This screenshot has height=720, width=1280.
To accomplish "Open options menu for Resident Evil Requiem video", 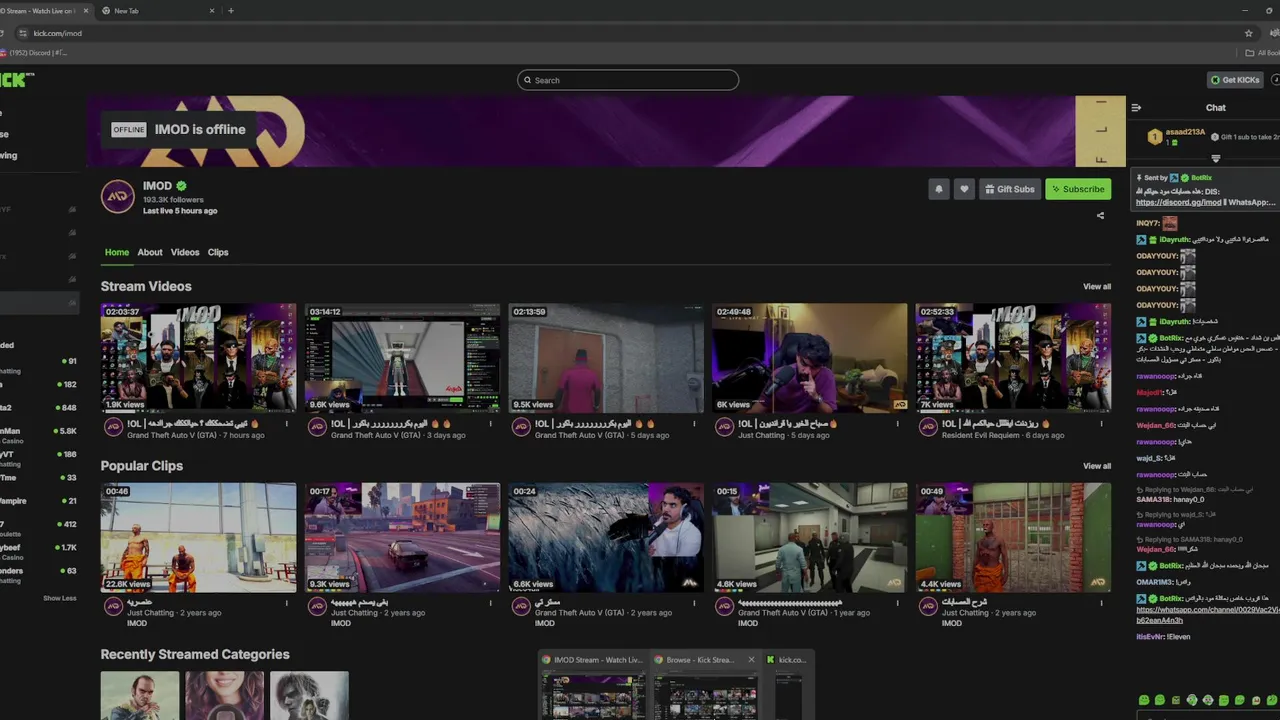I will pyautogui.click(x=1102, y=424).
